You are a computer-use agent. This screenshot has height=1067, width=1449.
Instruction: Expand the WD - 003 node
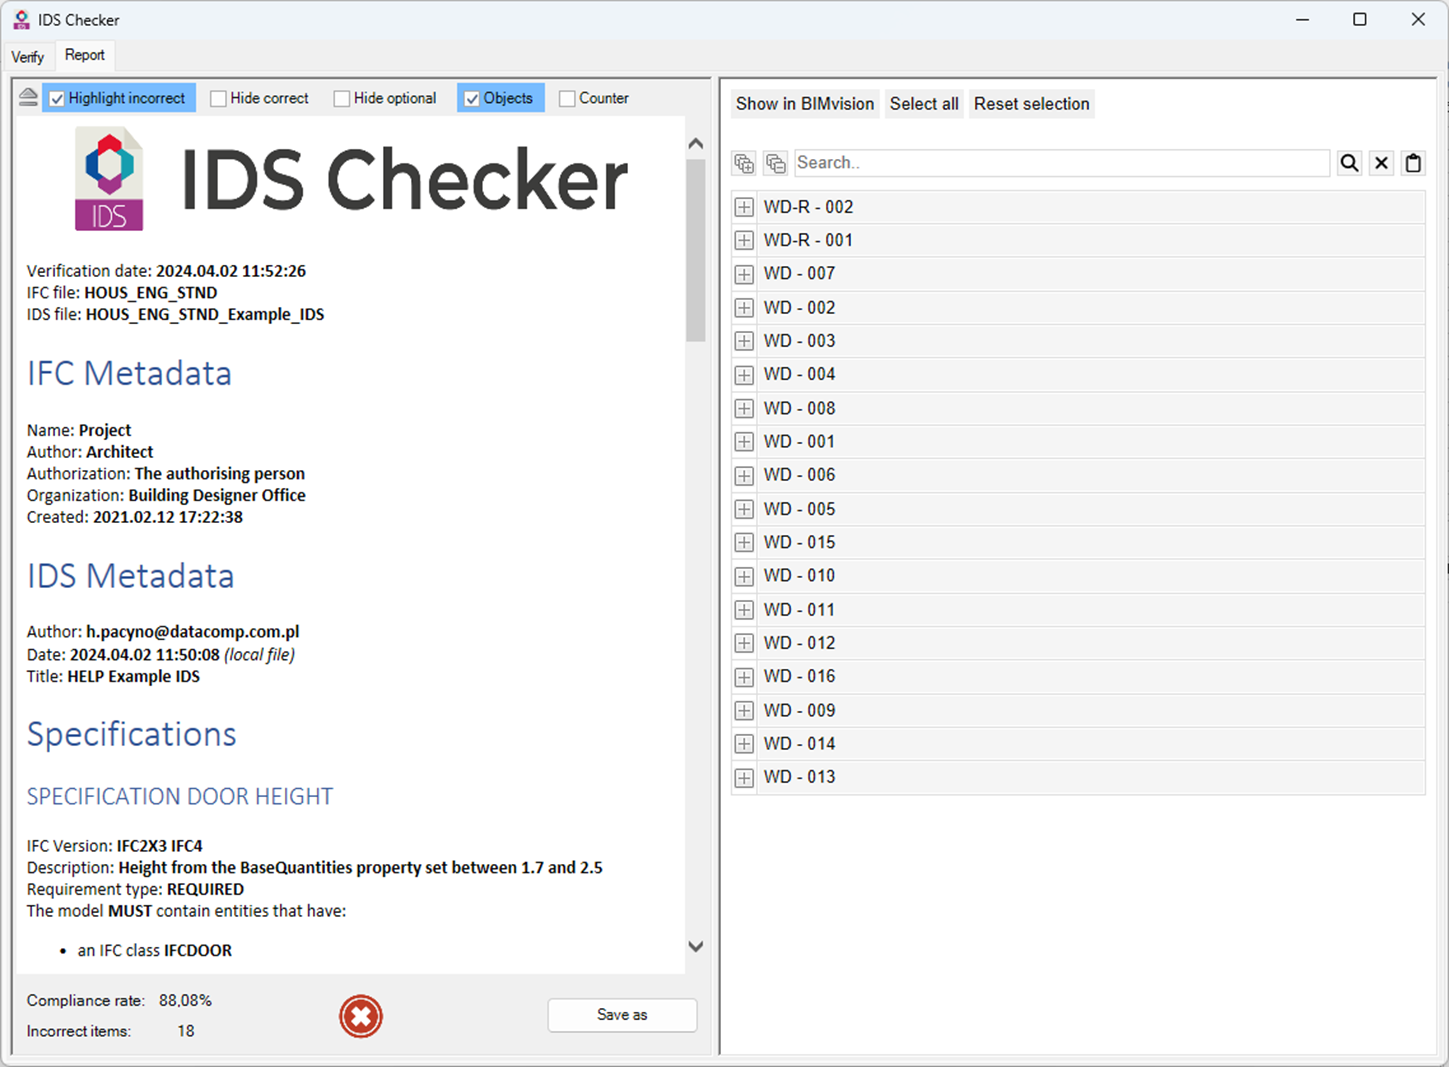(x=744, y=341)
